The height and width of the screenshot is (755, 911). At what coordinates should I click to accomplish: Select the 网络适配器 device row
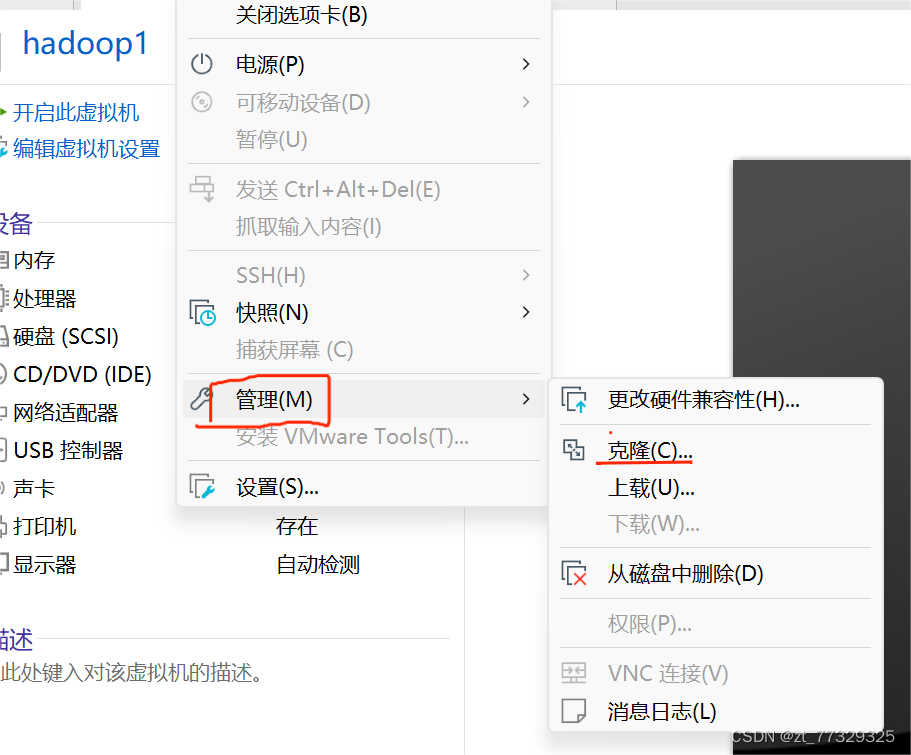[x=65, y=413]
